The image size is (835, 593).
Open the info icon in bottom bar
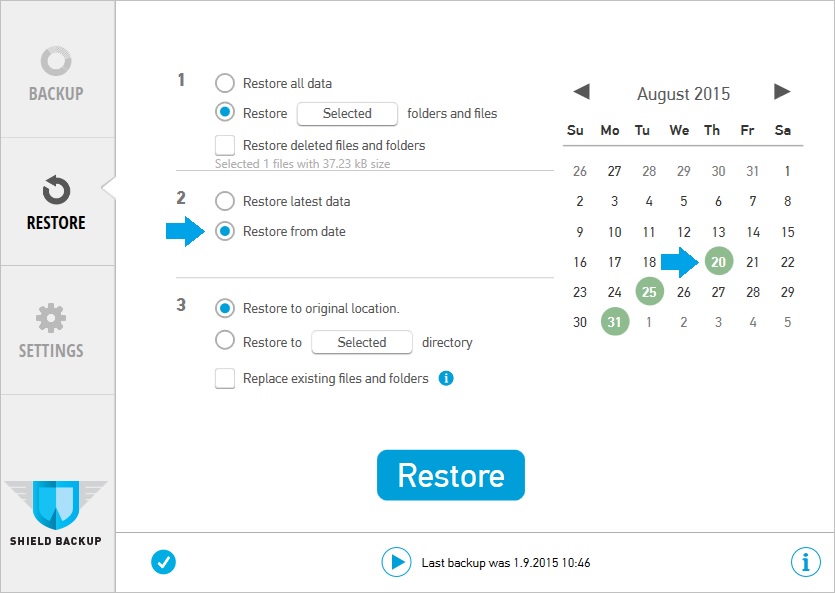[x=806, y=562]
